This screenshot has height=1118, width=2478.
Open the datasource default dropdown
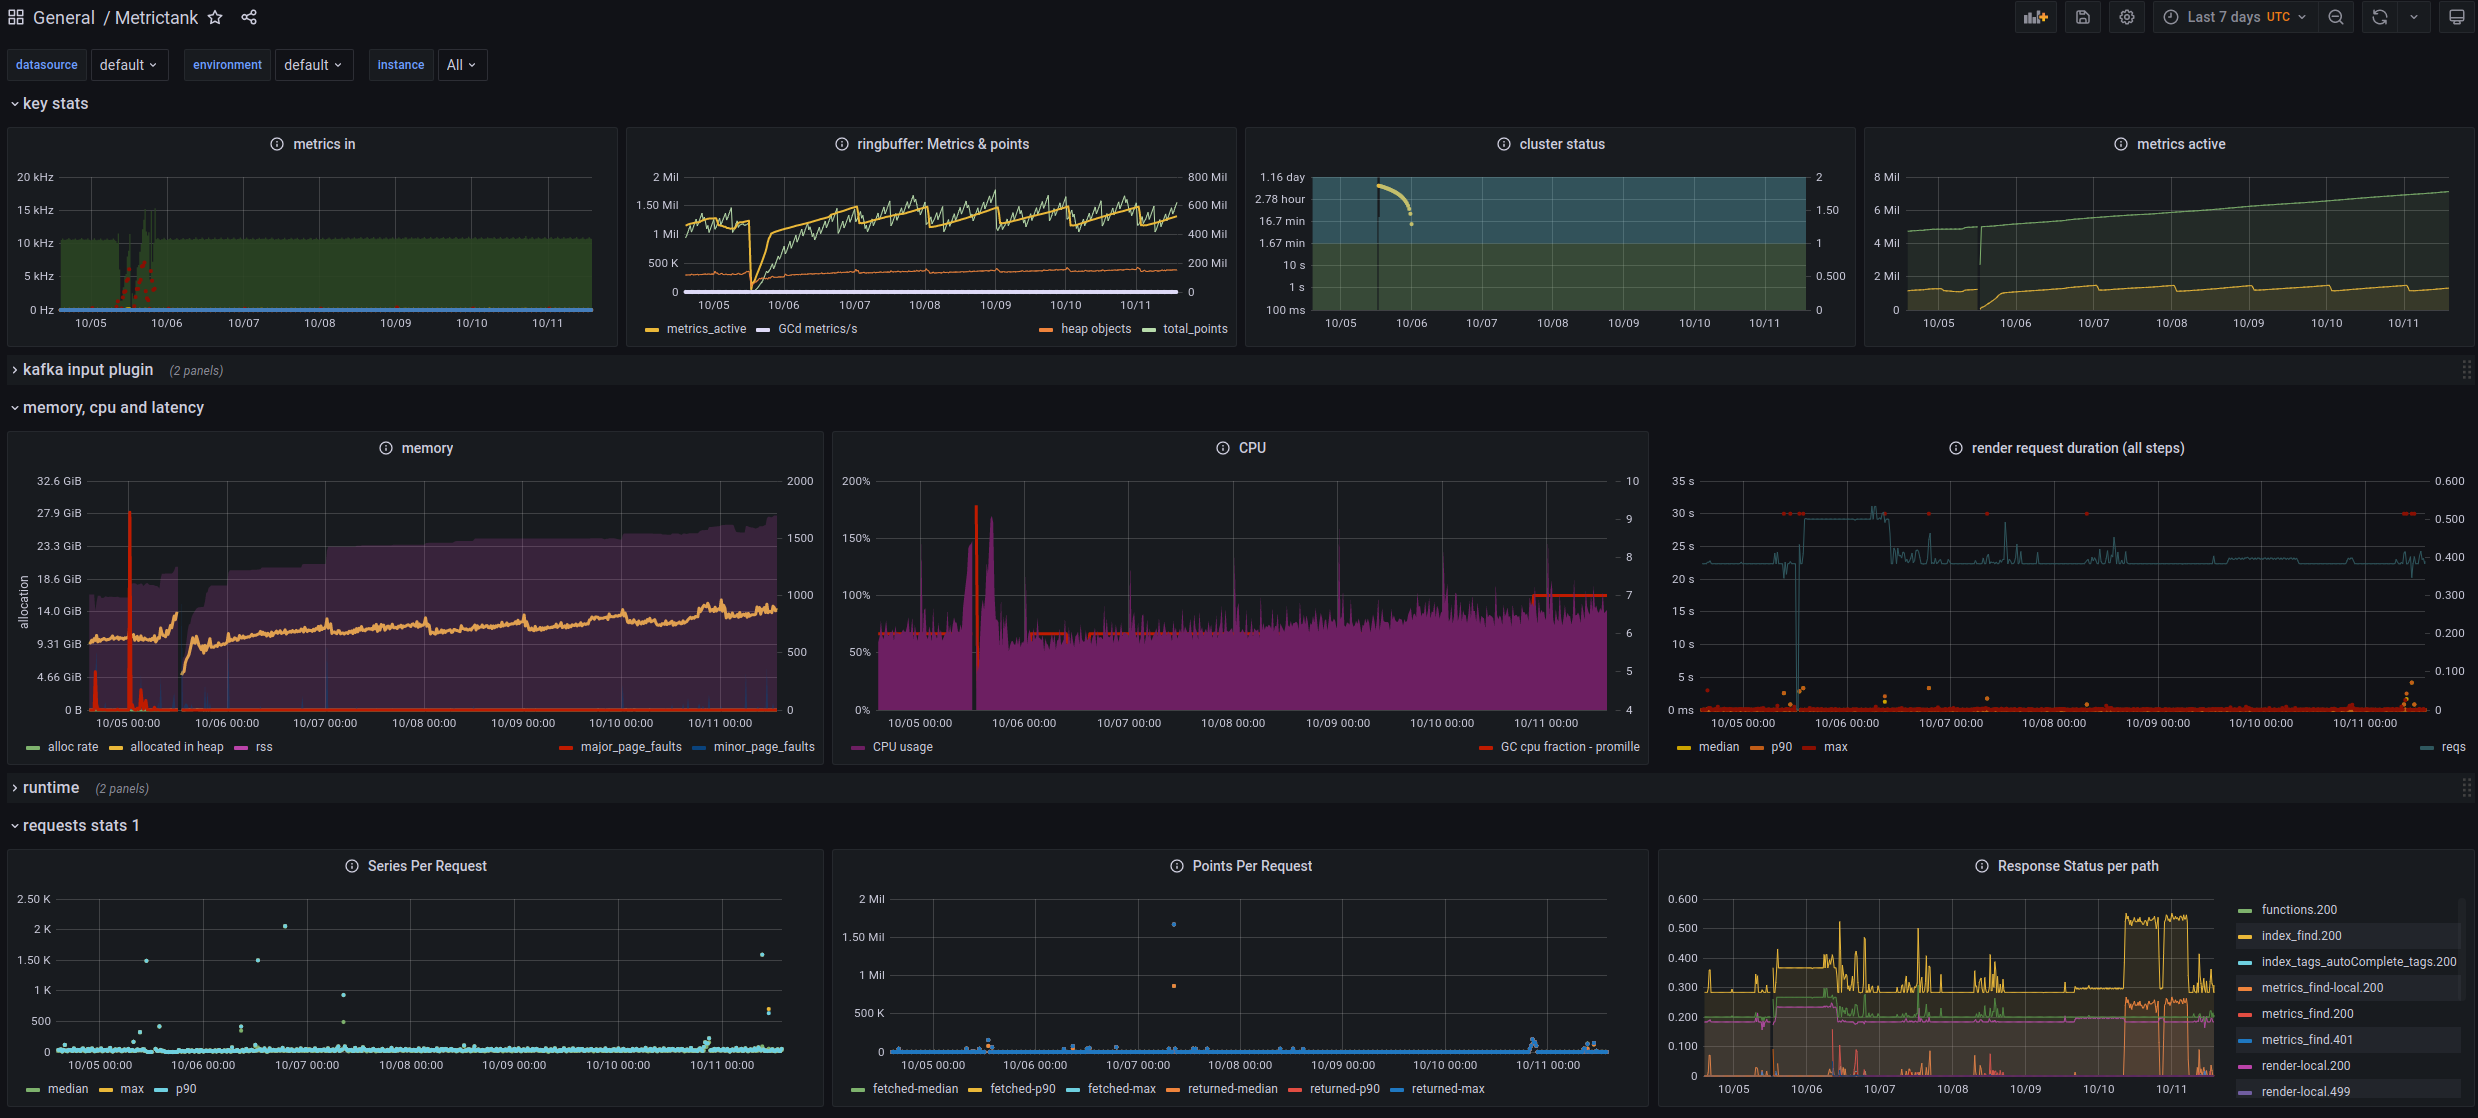point(129,64)
